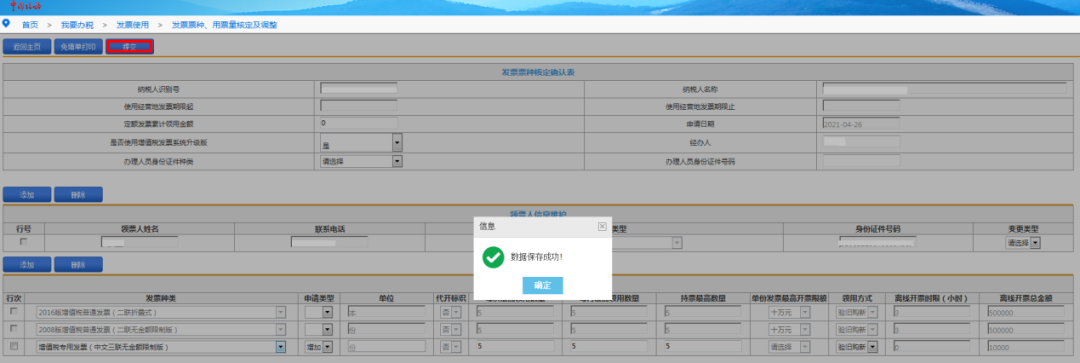
Task: Tick checkbox for the 2016版增值税普通发票 row
Action: [x=14, y=312]
